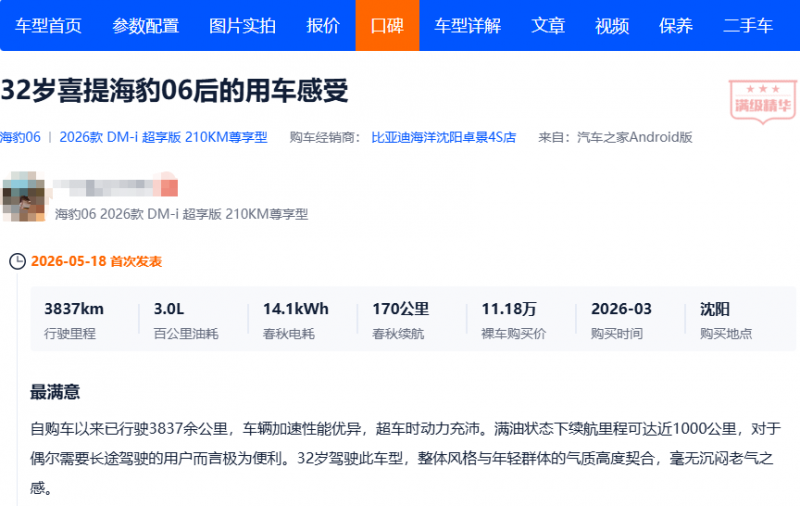Click the 海豹06 model link

click(20, 137)
